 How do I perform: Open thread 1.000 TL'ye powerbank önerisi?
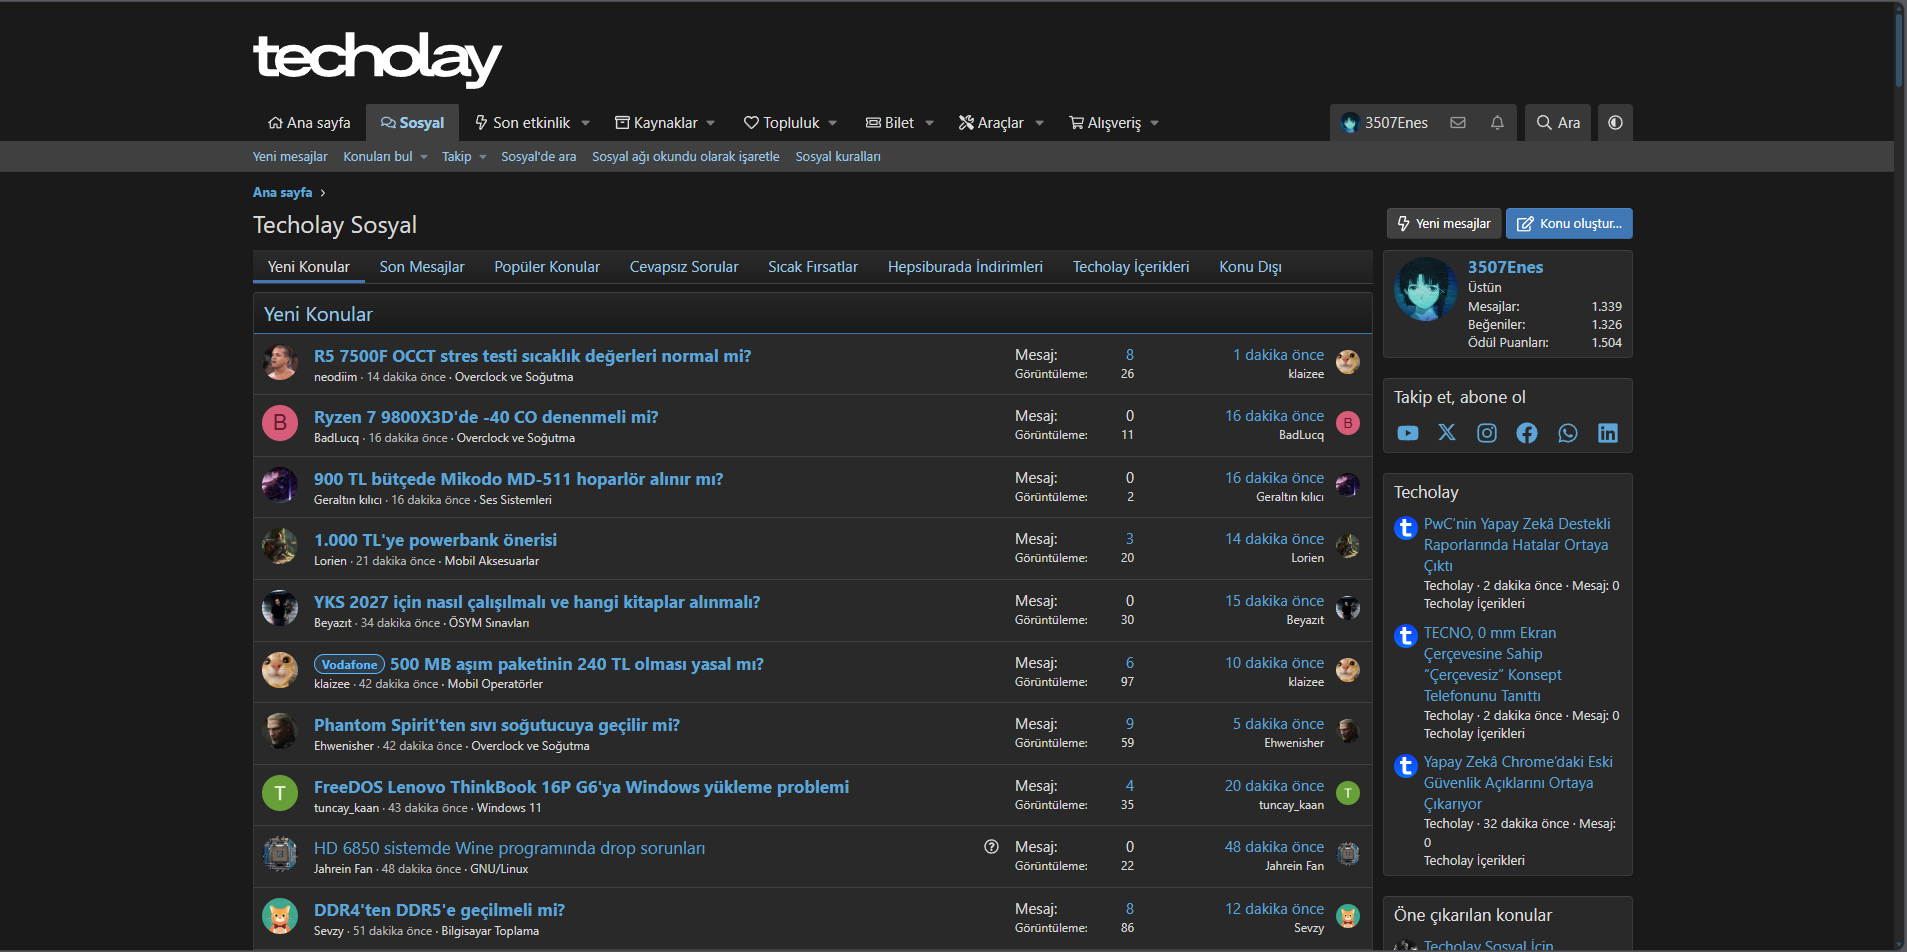click(435, 540)
